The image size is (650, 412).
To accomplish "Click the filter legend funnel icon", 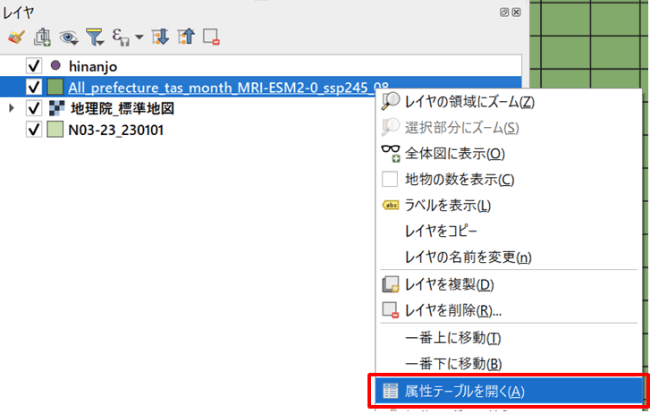I will pos(96,37).
